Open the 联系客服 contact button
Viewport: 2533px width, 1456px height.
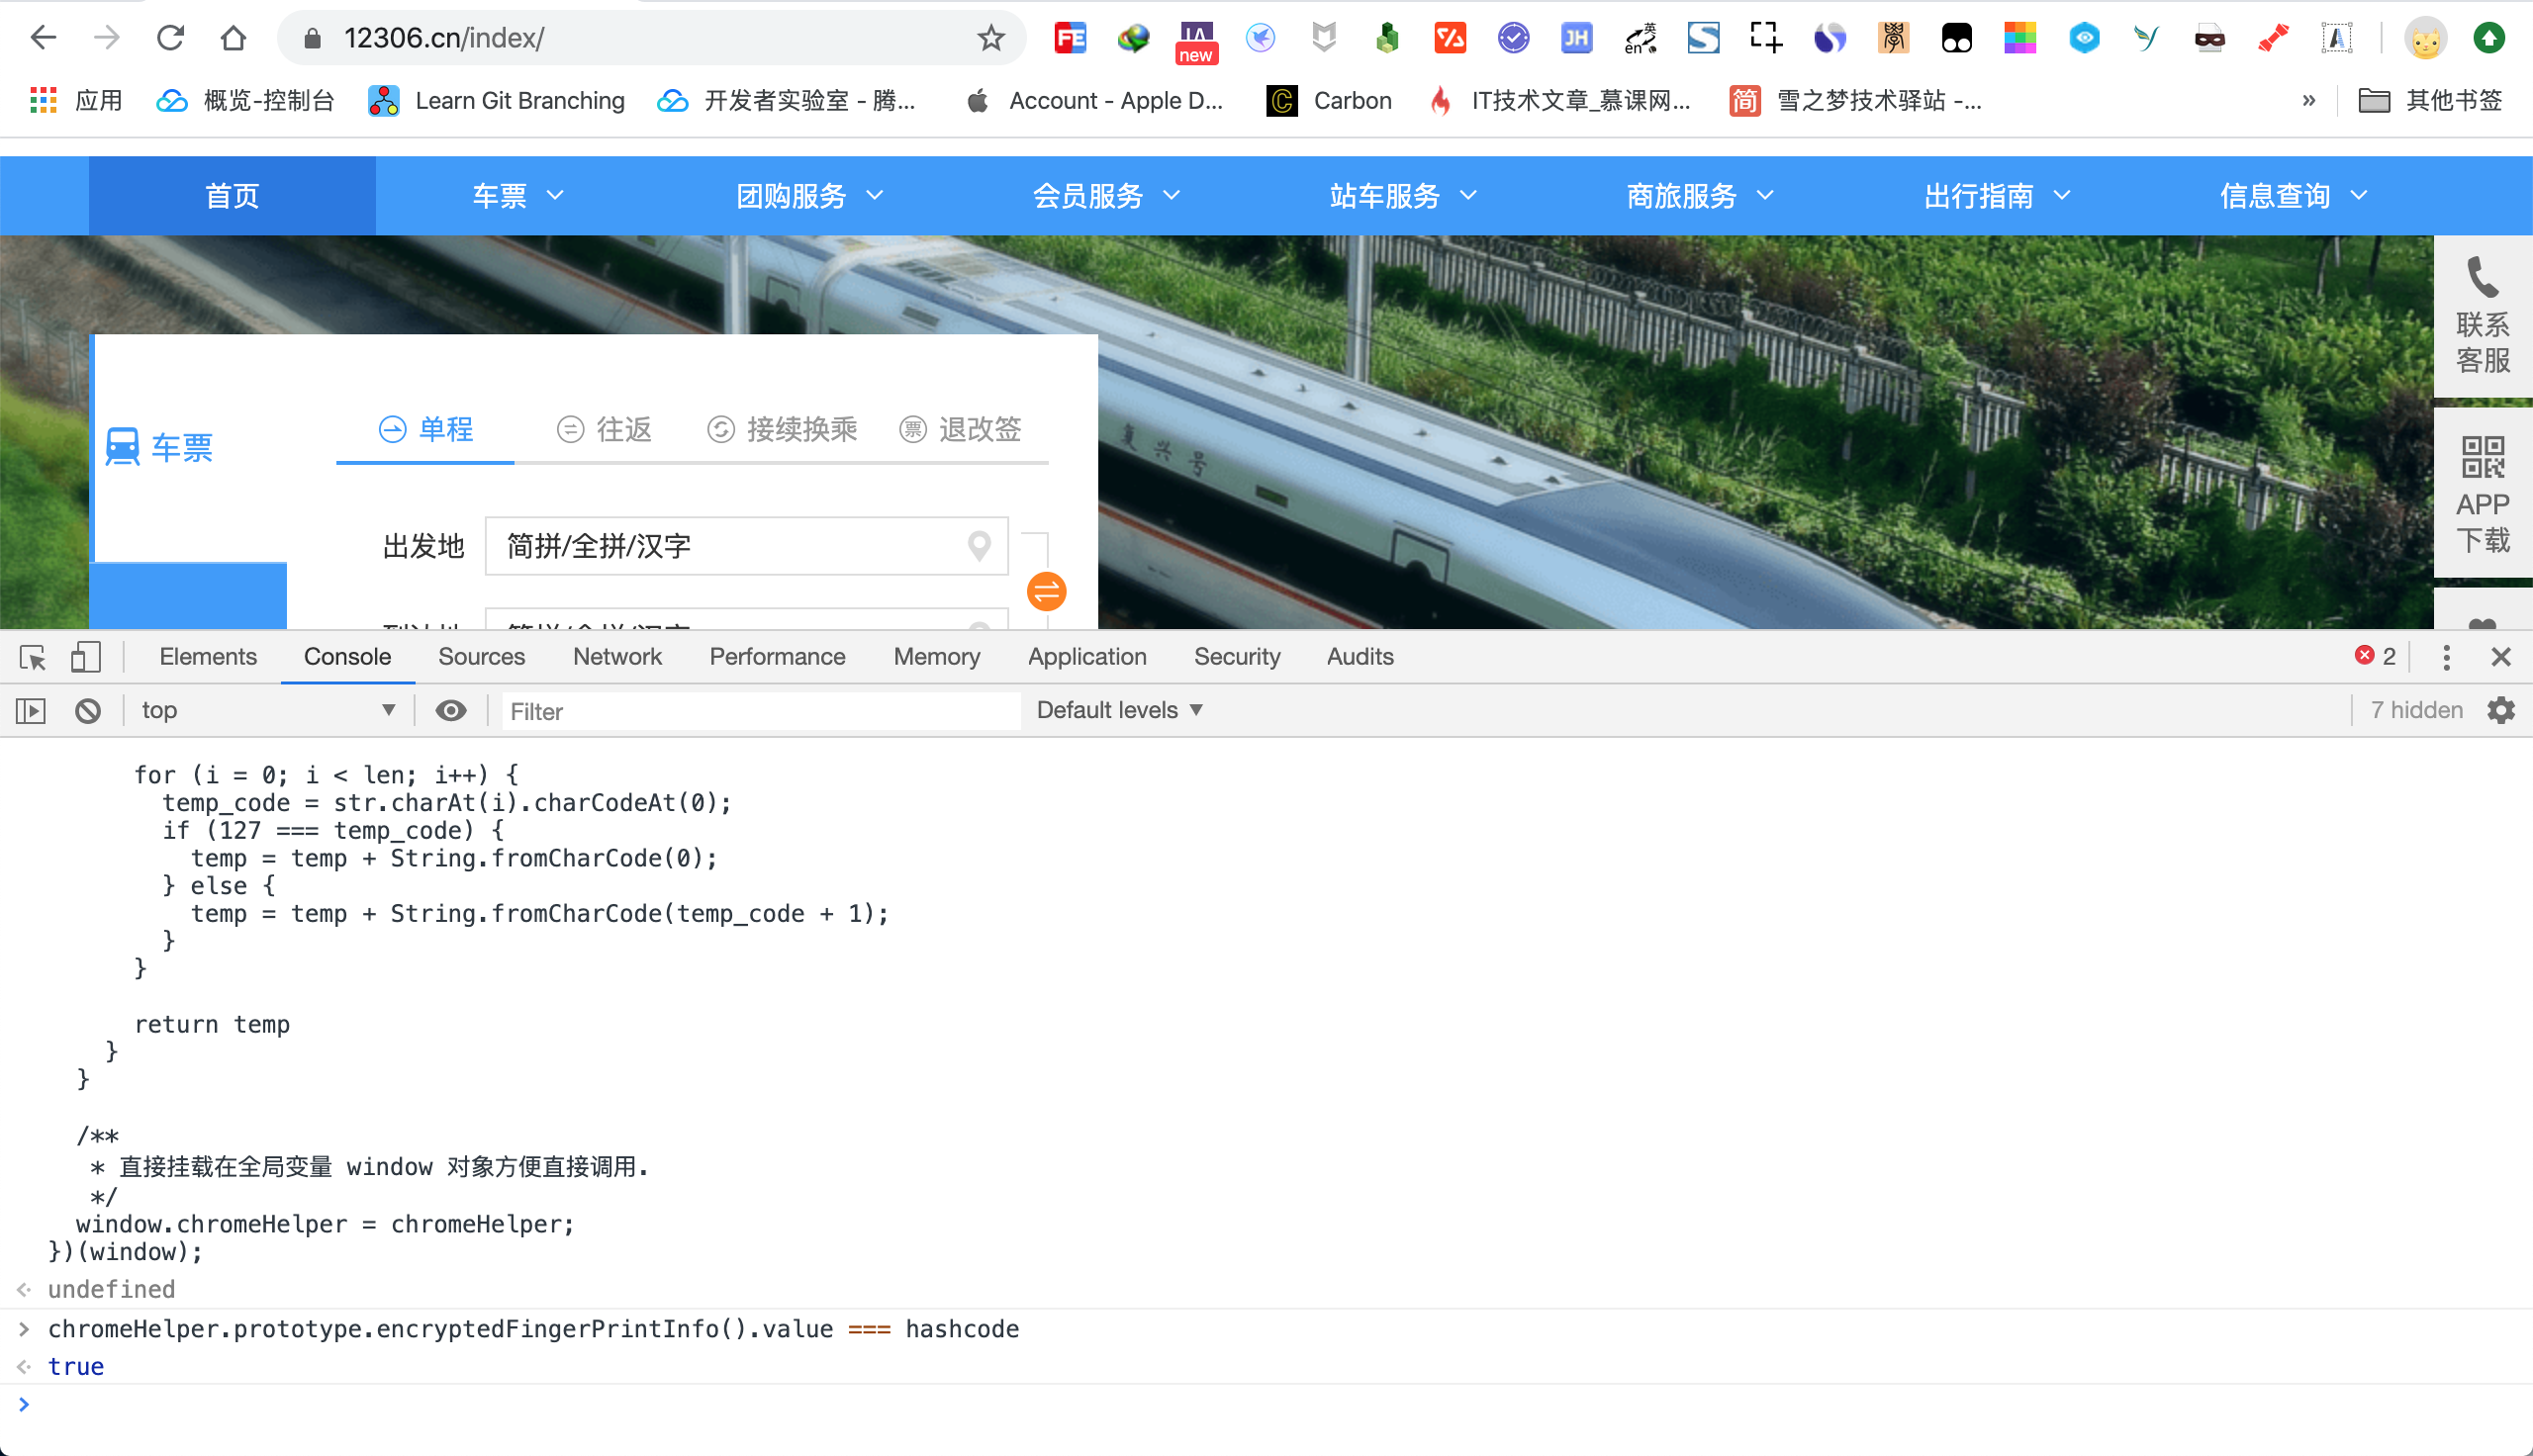[x=2482, y=316]
